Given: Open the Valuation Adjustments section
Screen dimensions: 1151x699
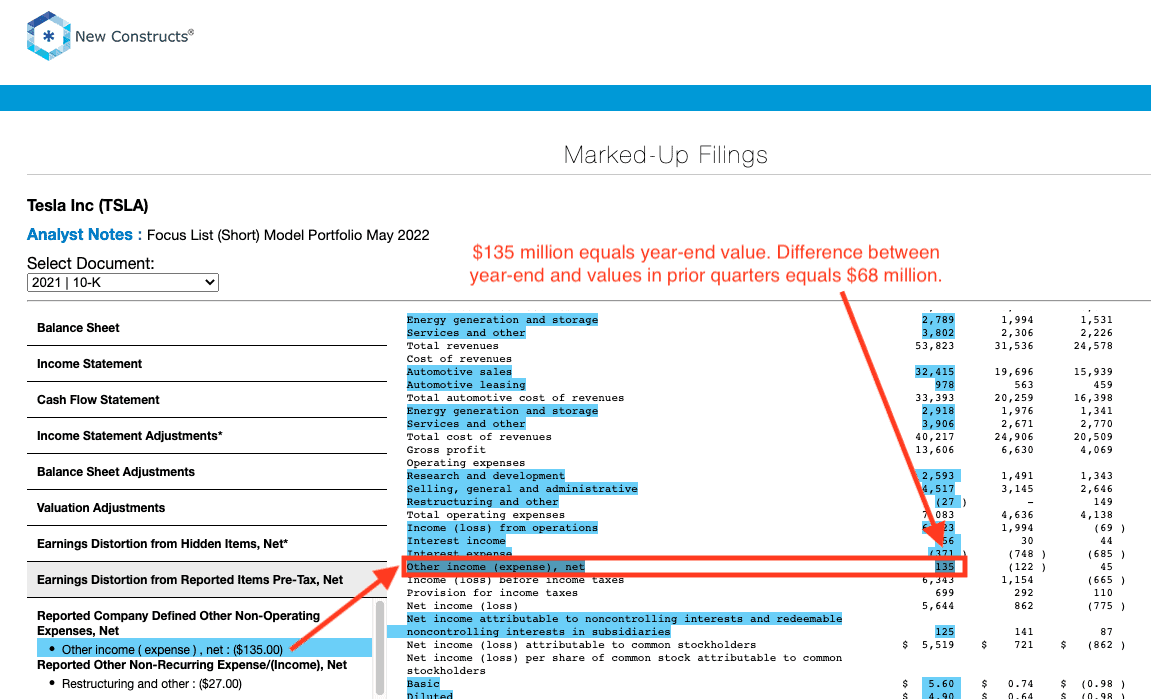Looking at the screenshot, I should (101, 507).
